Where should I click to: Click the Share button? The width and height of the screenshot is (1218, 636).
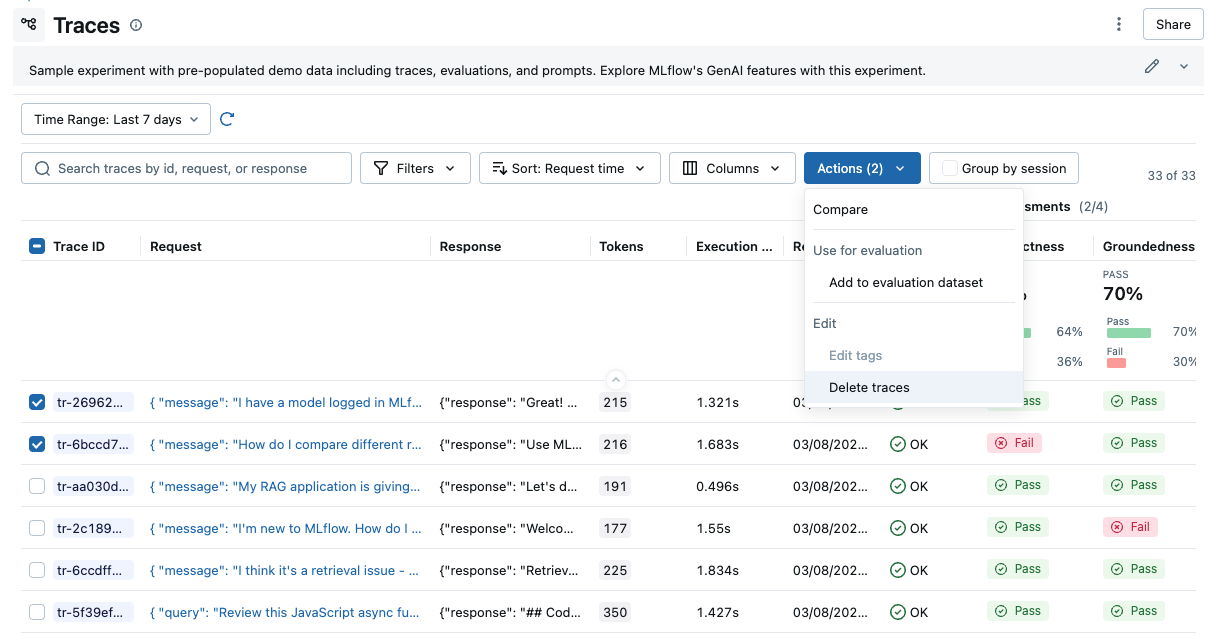1172,24
